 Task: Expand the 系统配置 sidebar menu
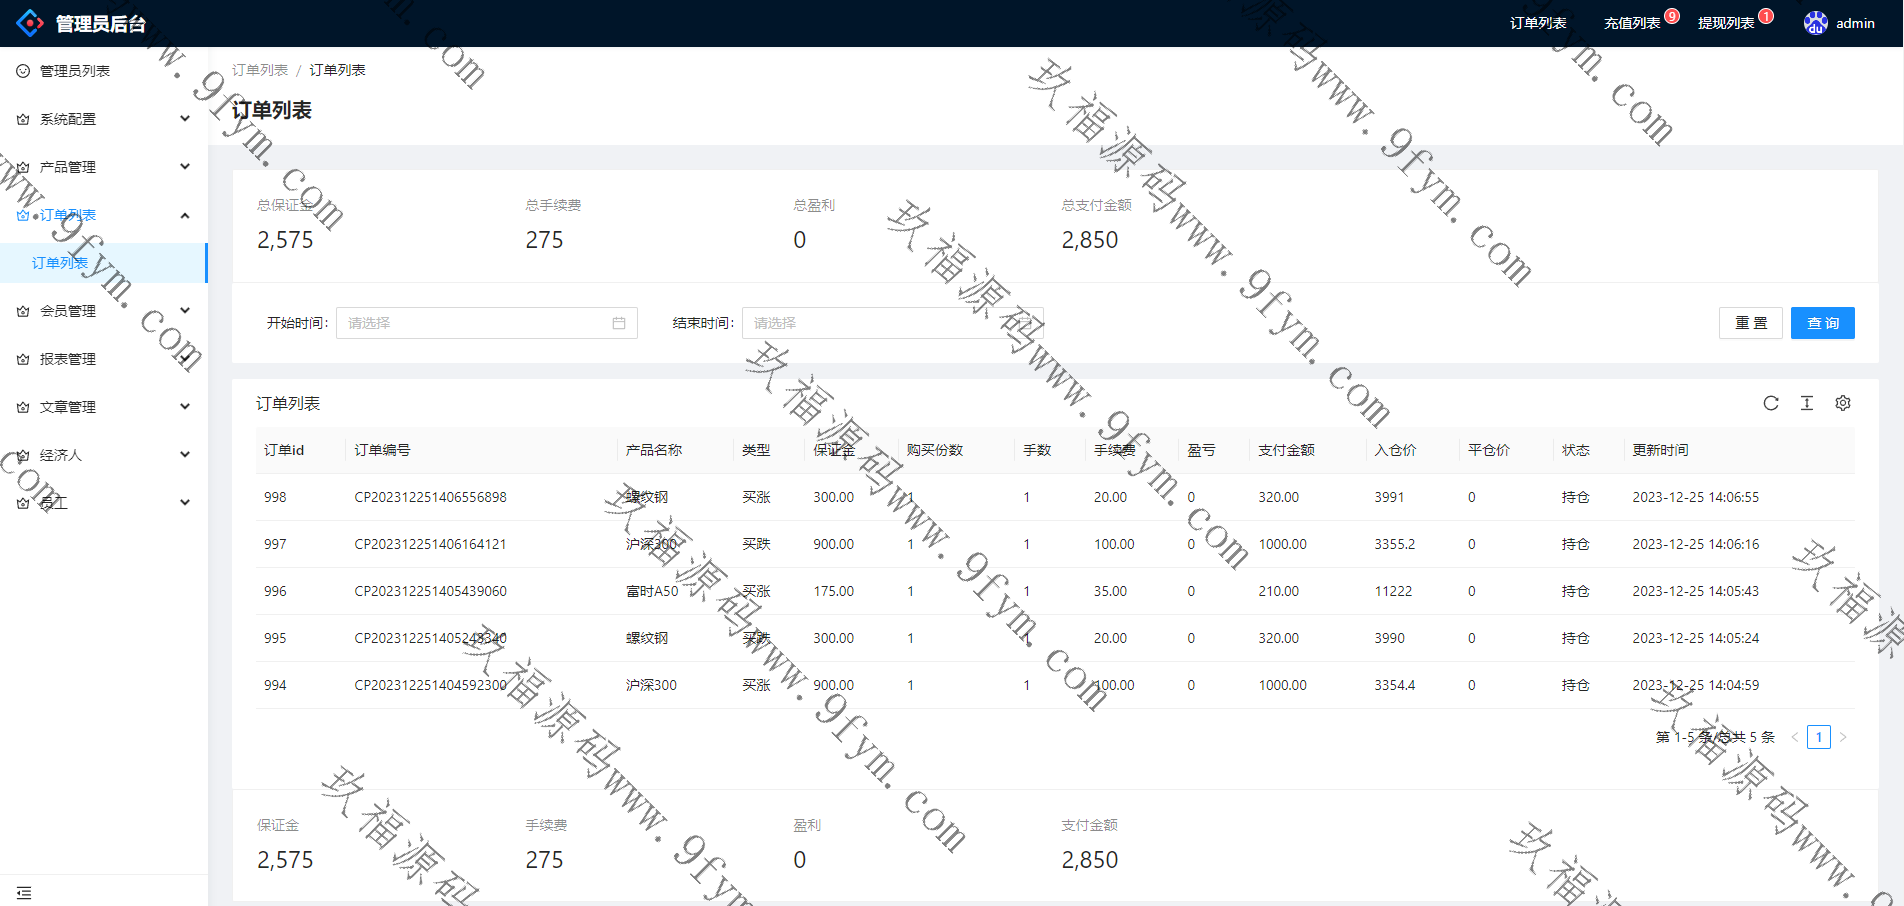pos(100,119)
